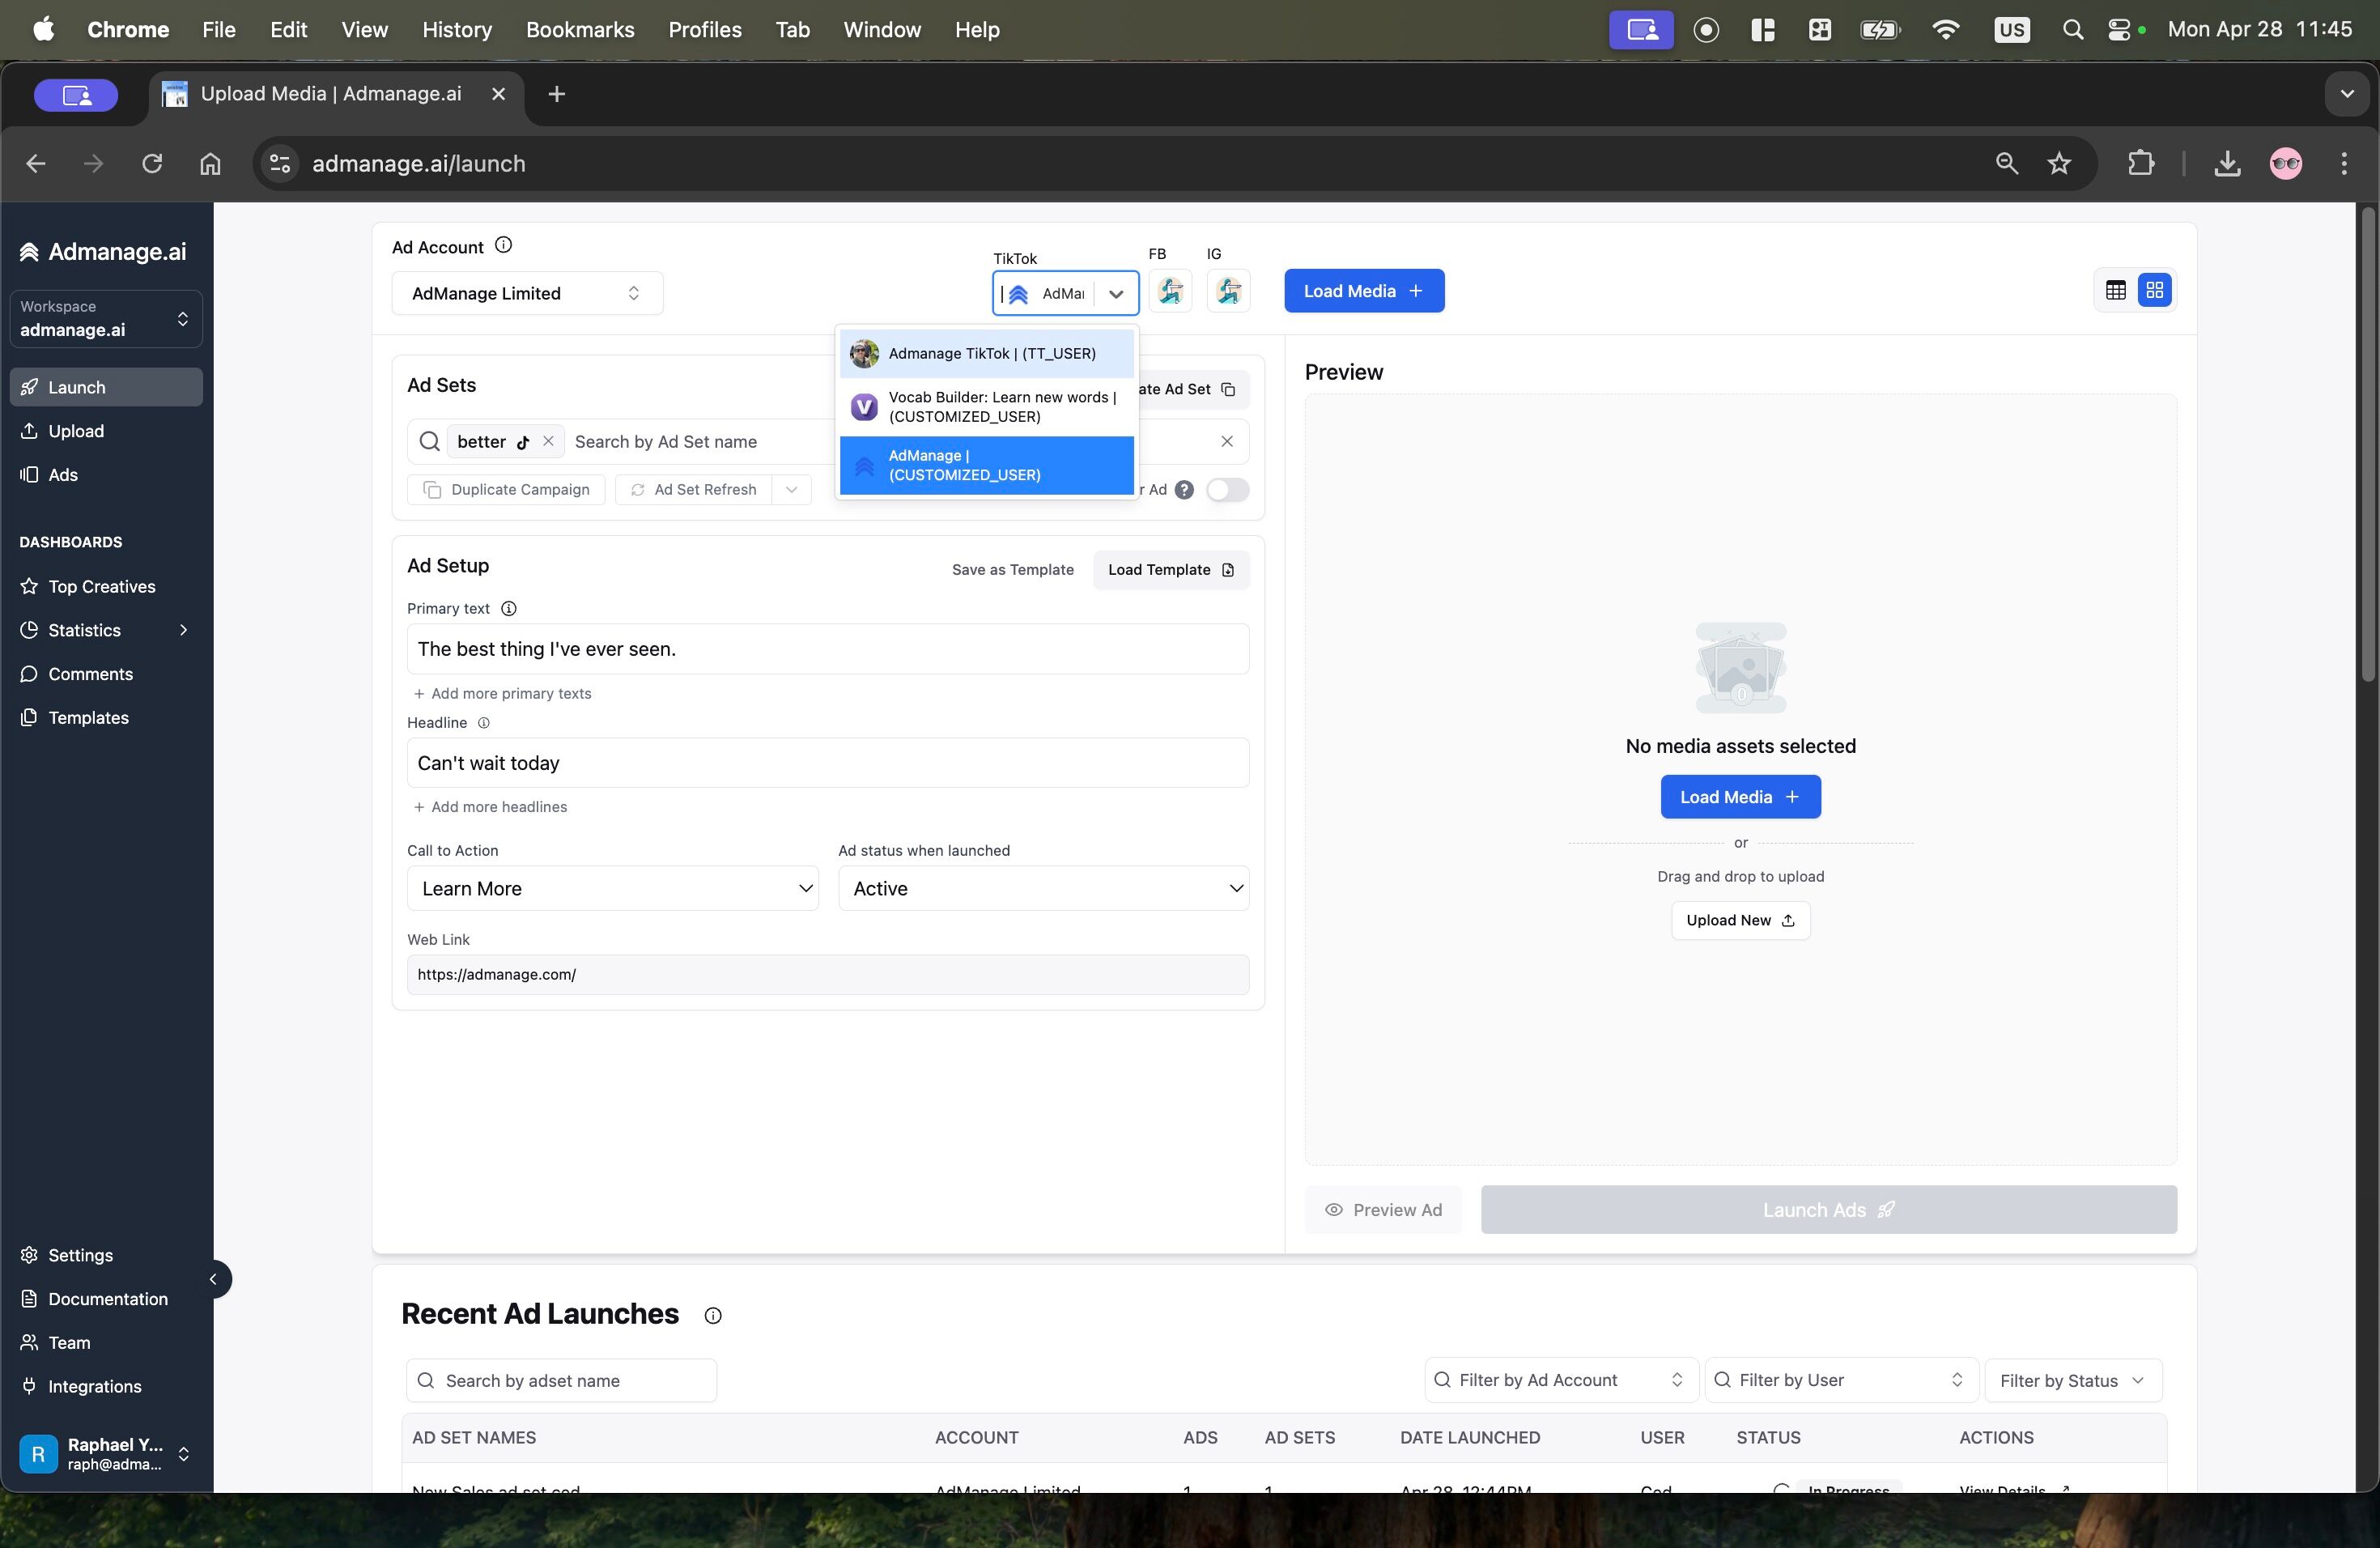Remove the 'better' search tag
The width and height of the screenshot is (2380, 1548).
548,441
